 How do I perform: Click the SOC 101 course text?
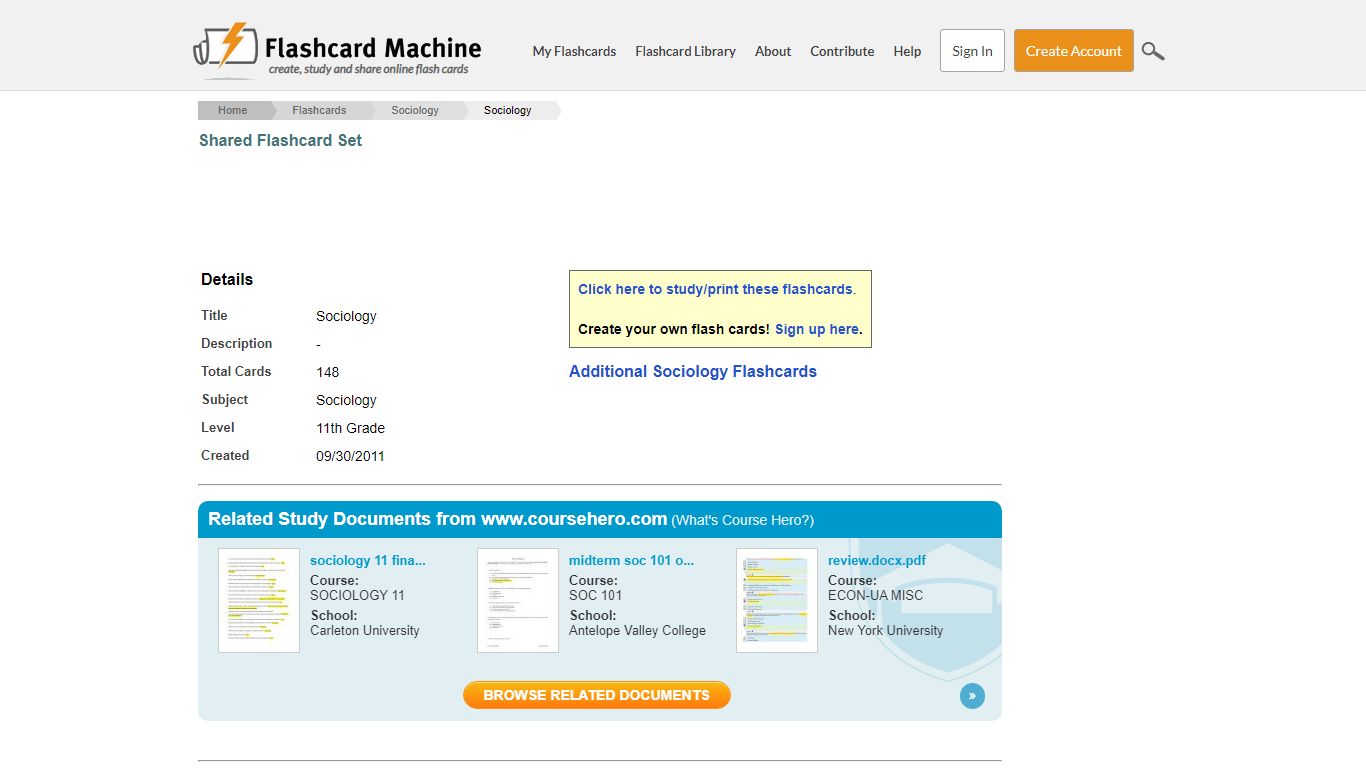(x=596, y=595)
